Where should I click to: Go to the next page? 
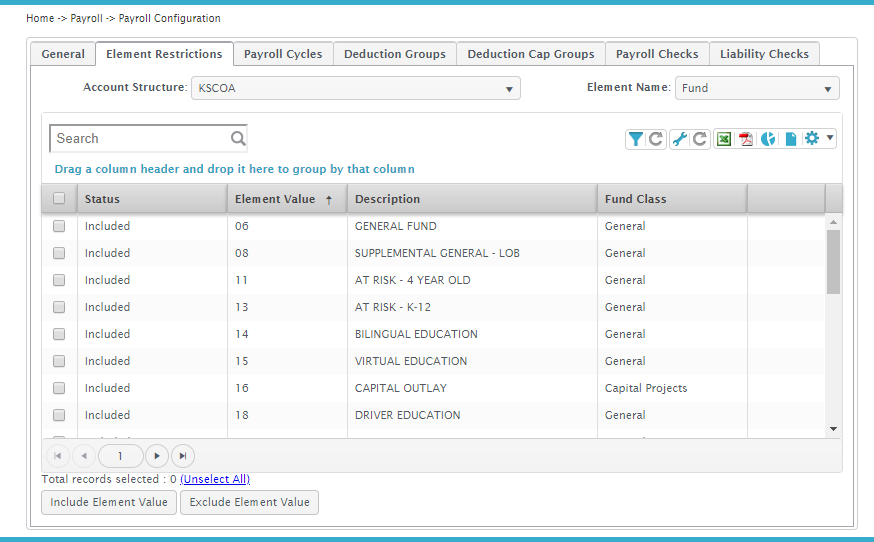(x=157, y=456)
